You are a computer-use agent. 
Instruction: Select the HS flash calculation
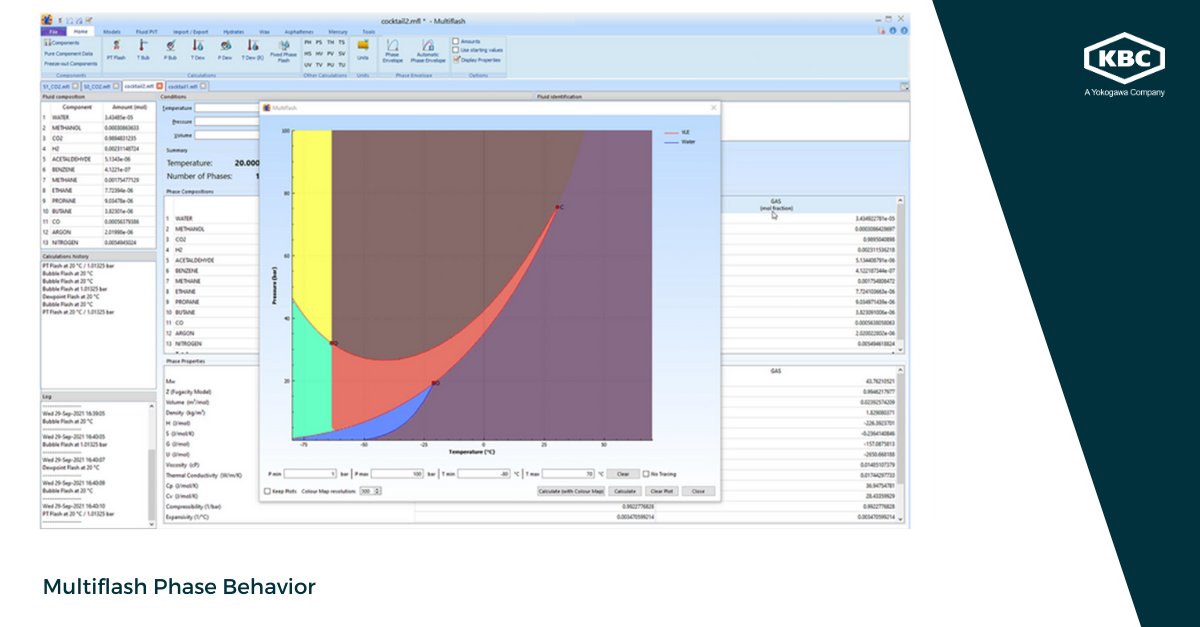307,53
